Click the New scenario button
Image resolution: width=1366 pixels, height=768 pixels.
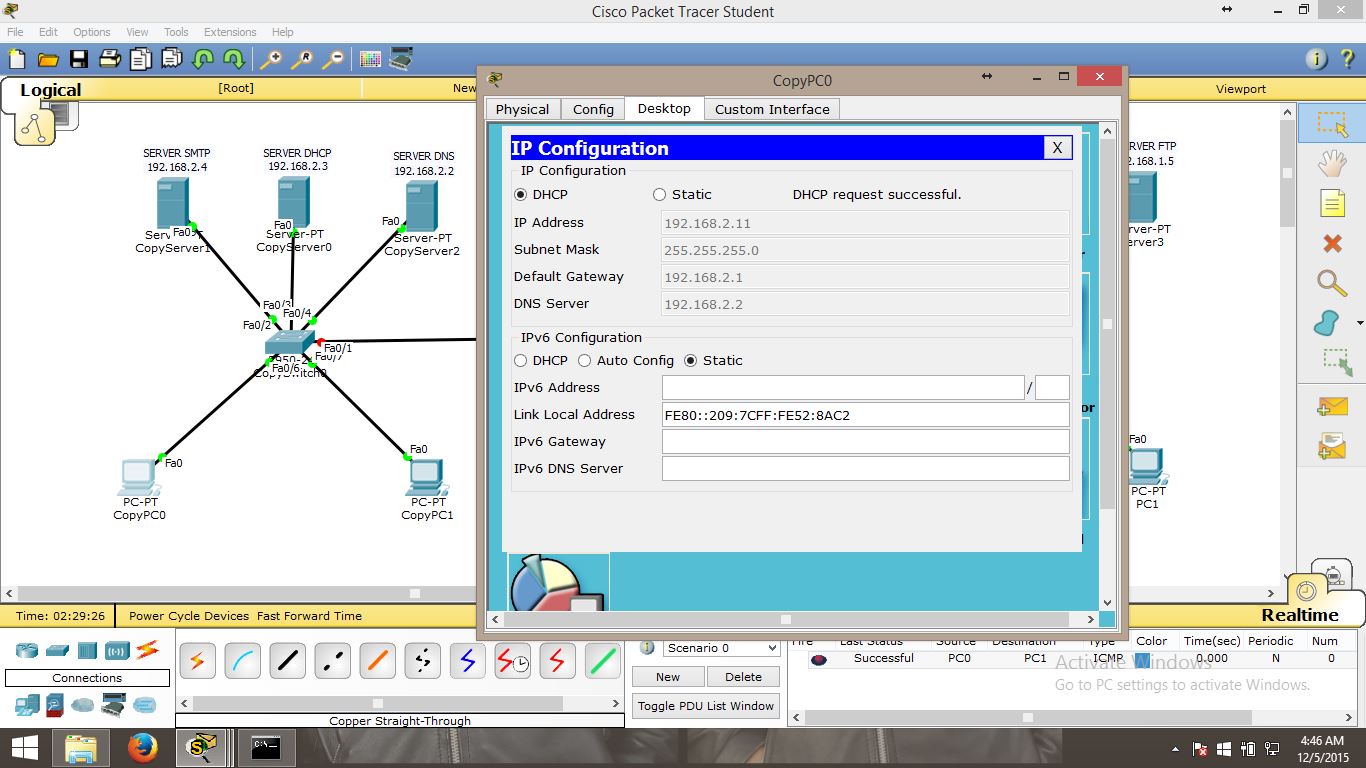pyautogui.click(x=668, y=677)
